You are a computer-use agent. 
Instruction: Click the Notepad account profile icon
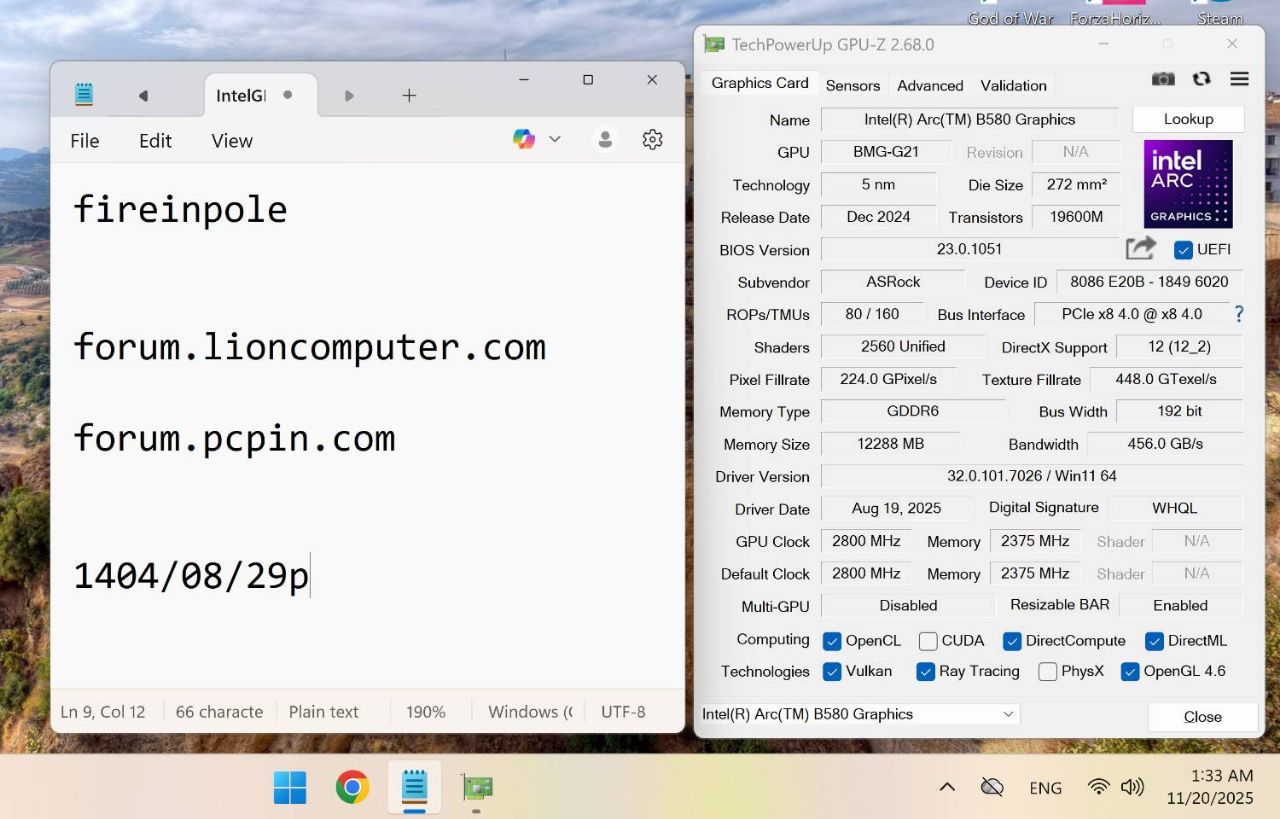605,140
